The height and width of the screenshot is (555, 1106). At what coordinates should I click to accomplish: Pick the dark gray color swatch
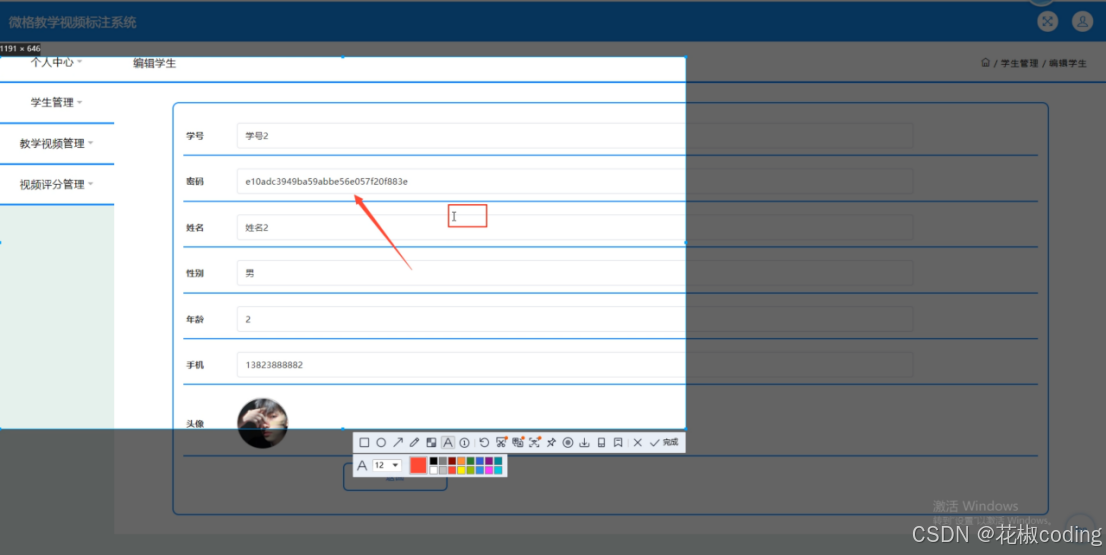[x=443, y=461]
